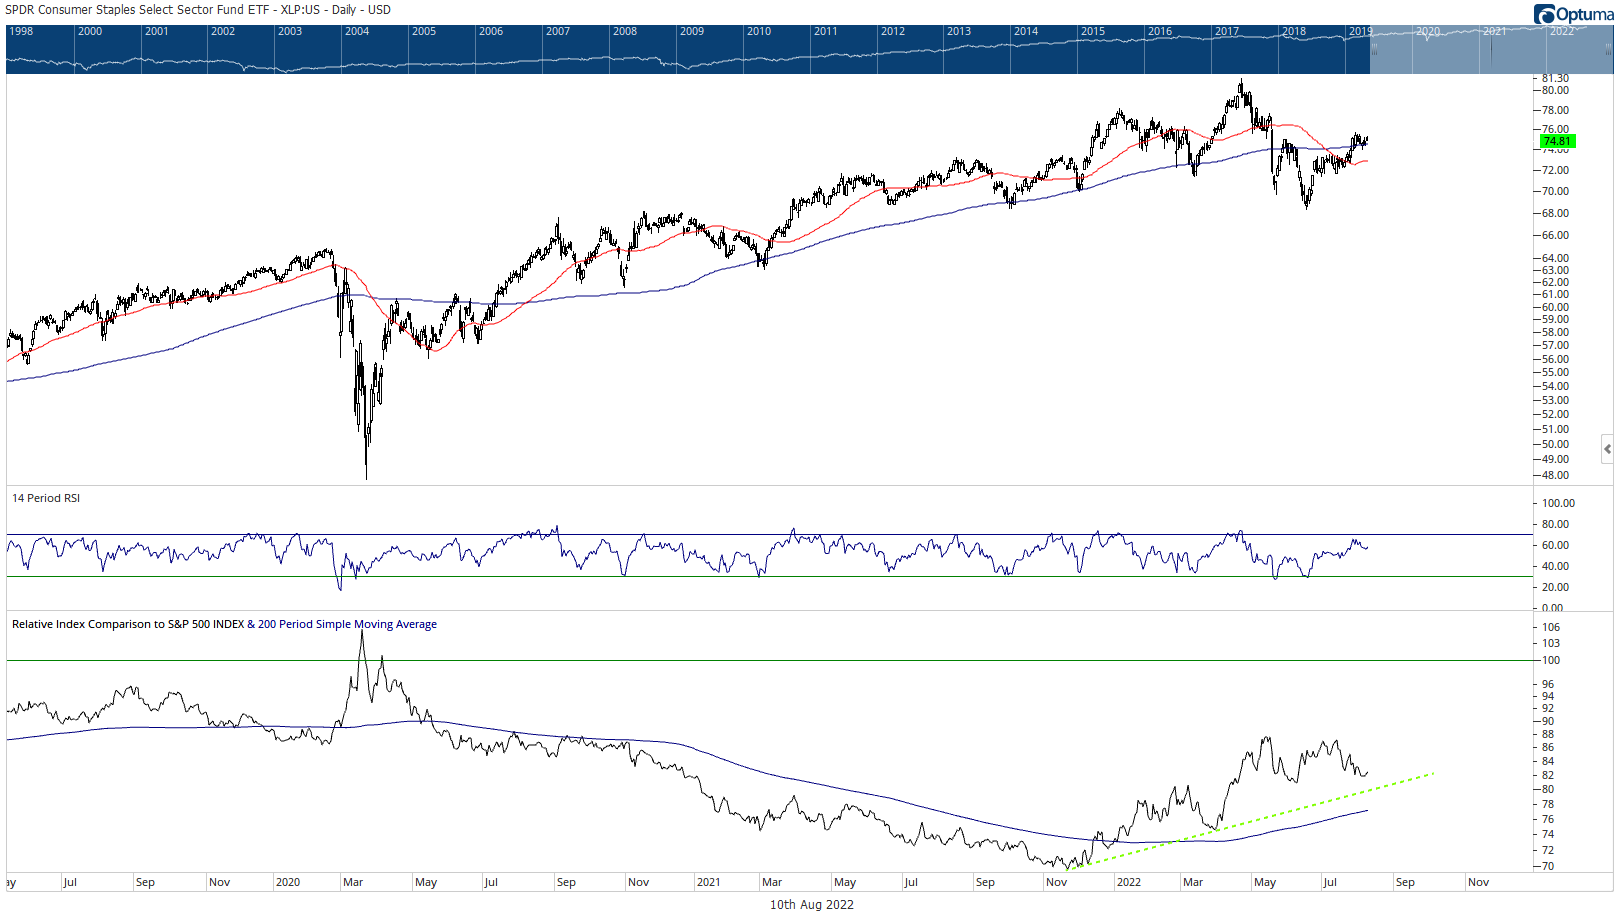Screen dimensions: 1620x924
Task: Jump to 1998 in the navigator timeline
Action: pos(21,31)
